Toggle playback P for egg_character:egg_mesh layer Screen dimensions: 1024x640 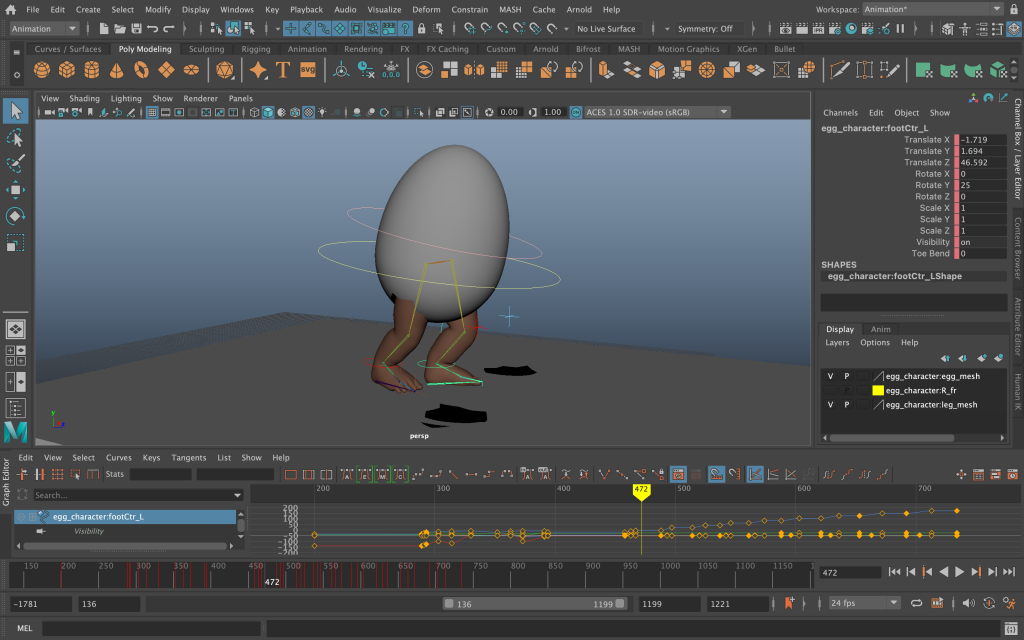tap(846, 376)
